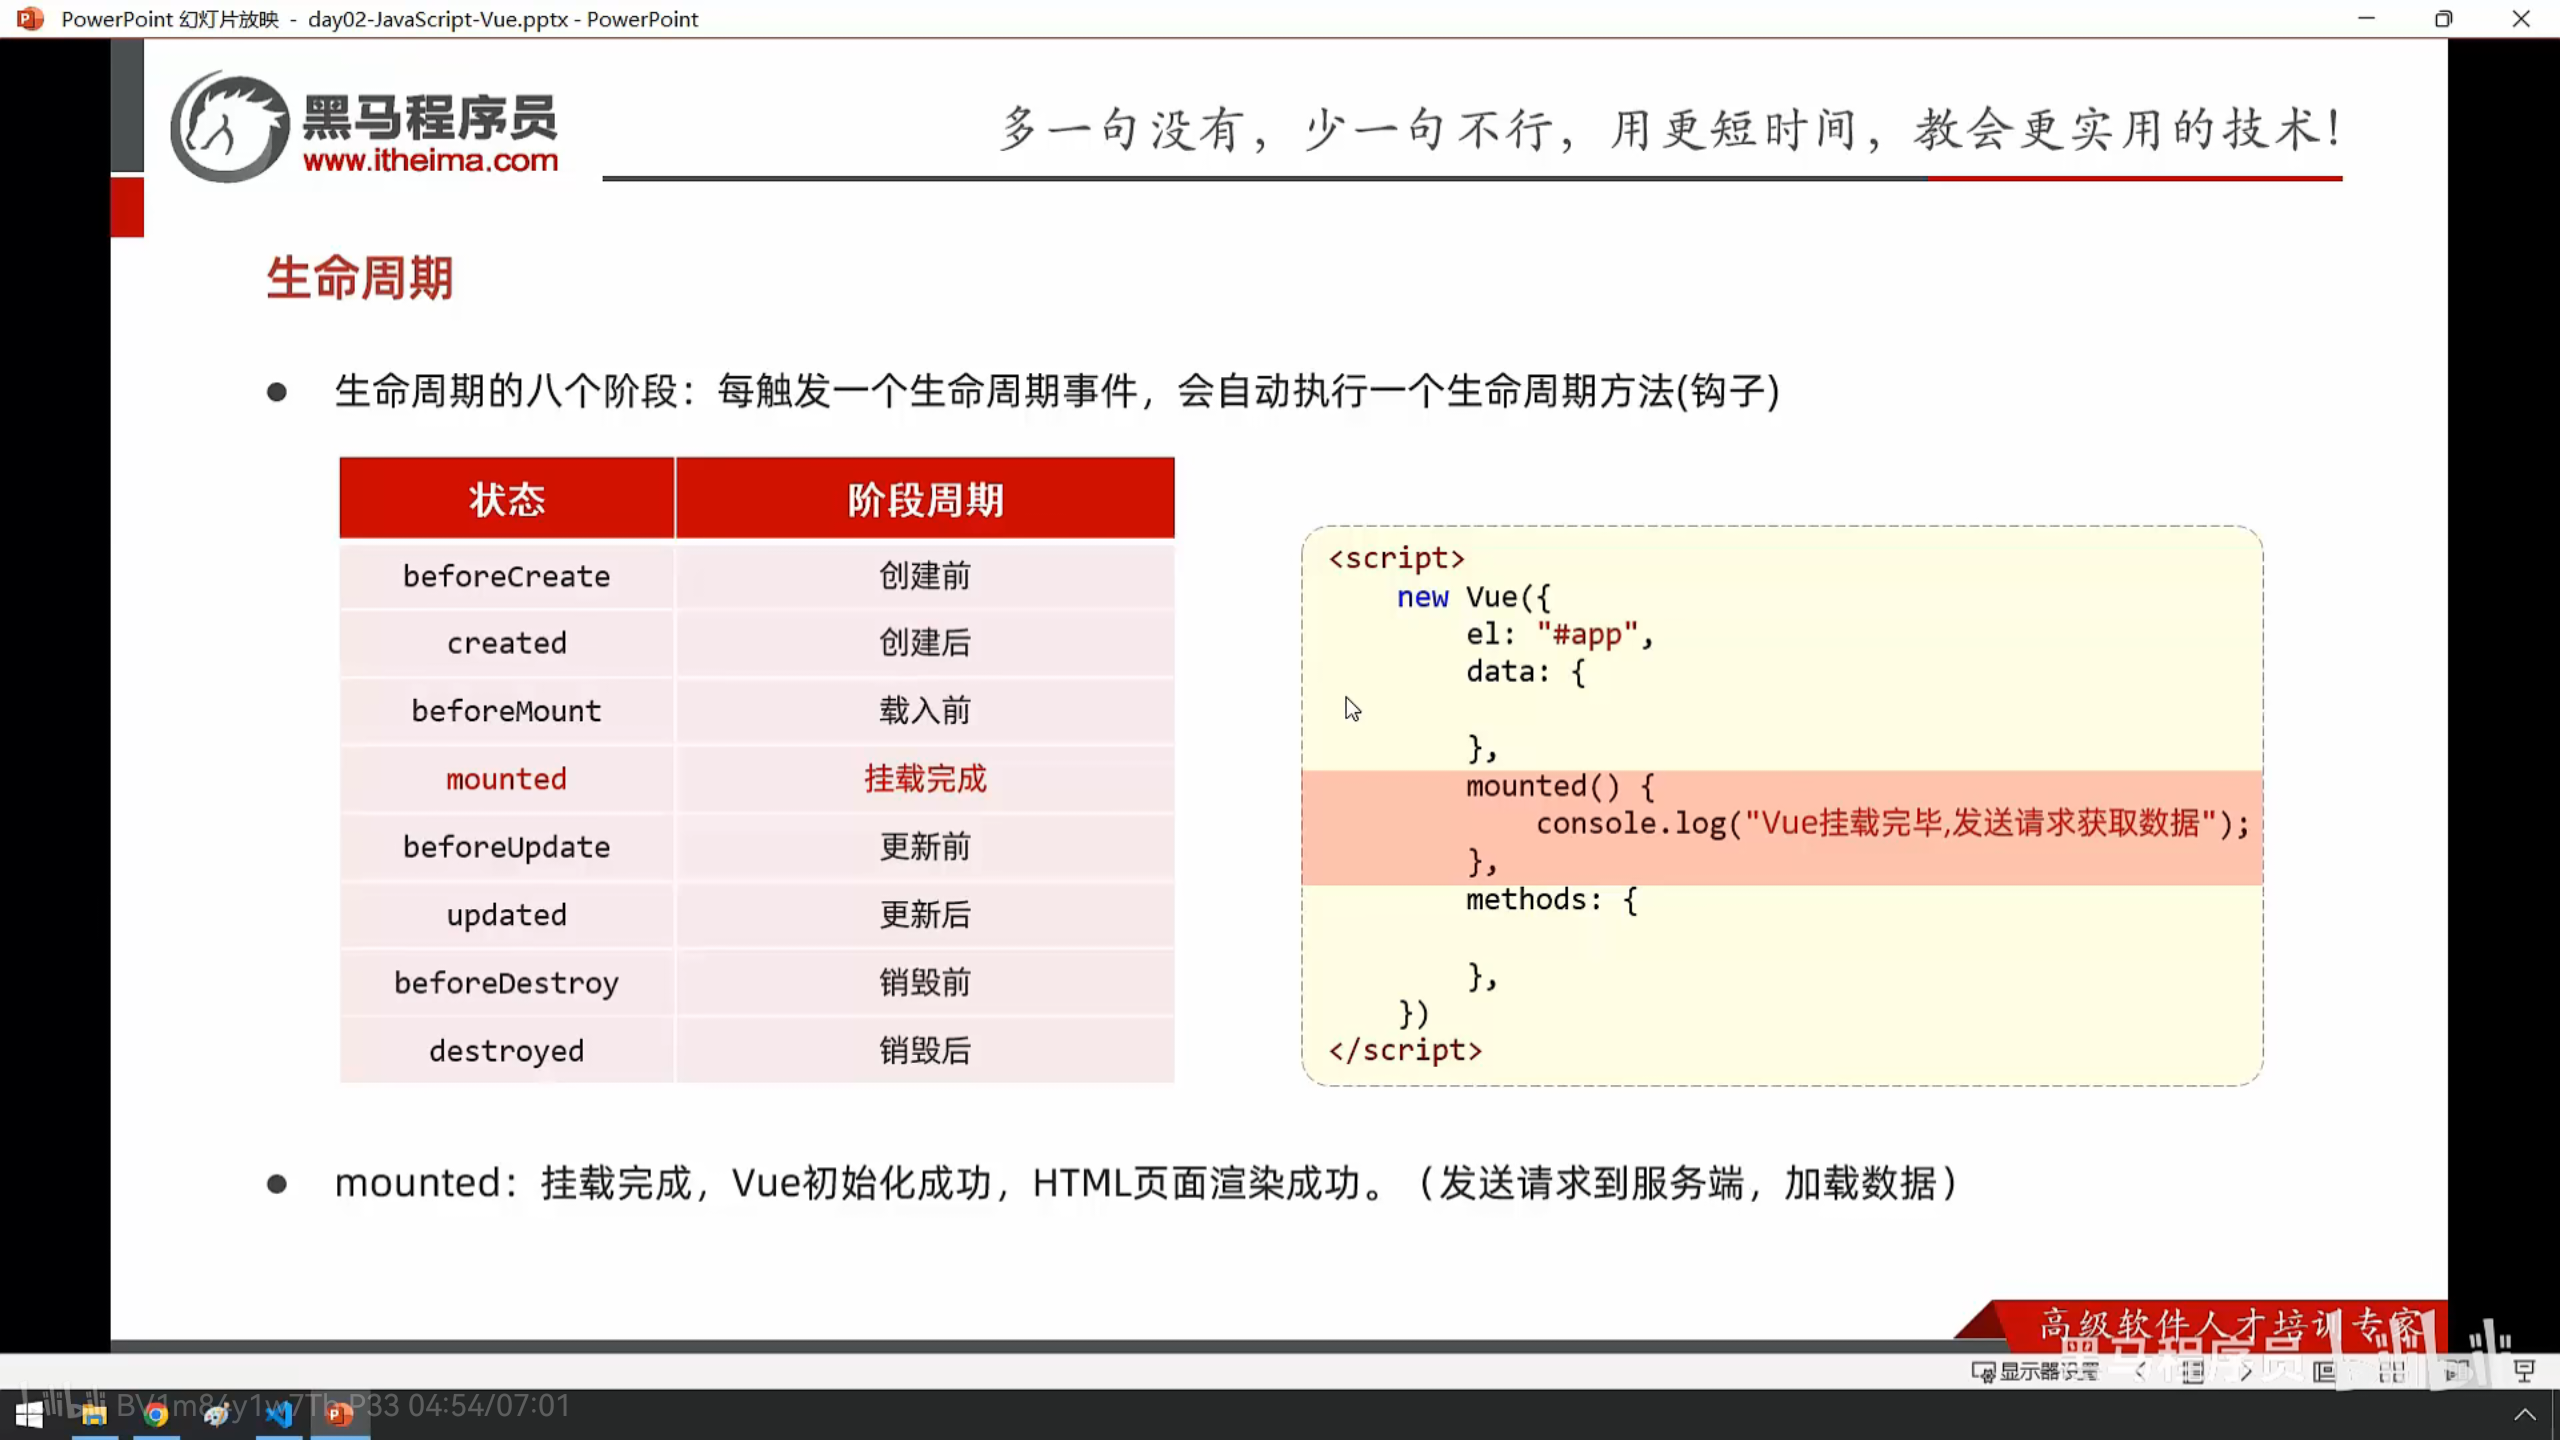Viewport: 2560px width, 1440px height.
Task: Open the Windows Start menu
Action: pyautogui.click(x=30, y=1414)
